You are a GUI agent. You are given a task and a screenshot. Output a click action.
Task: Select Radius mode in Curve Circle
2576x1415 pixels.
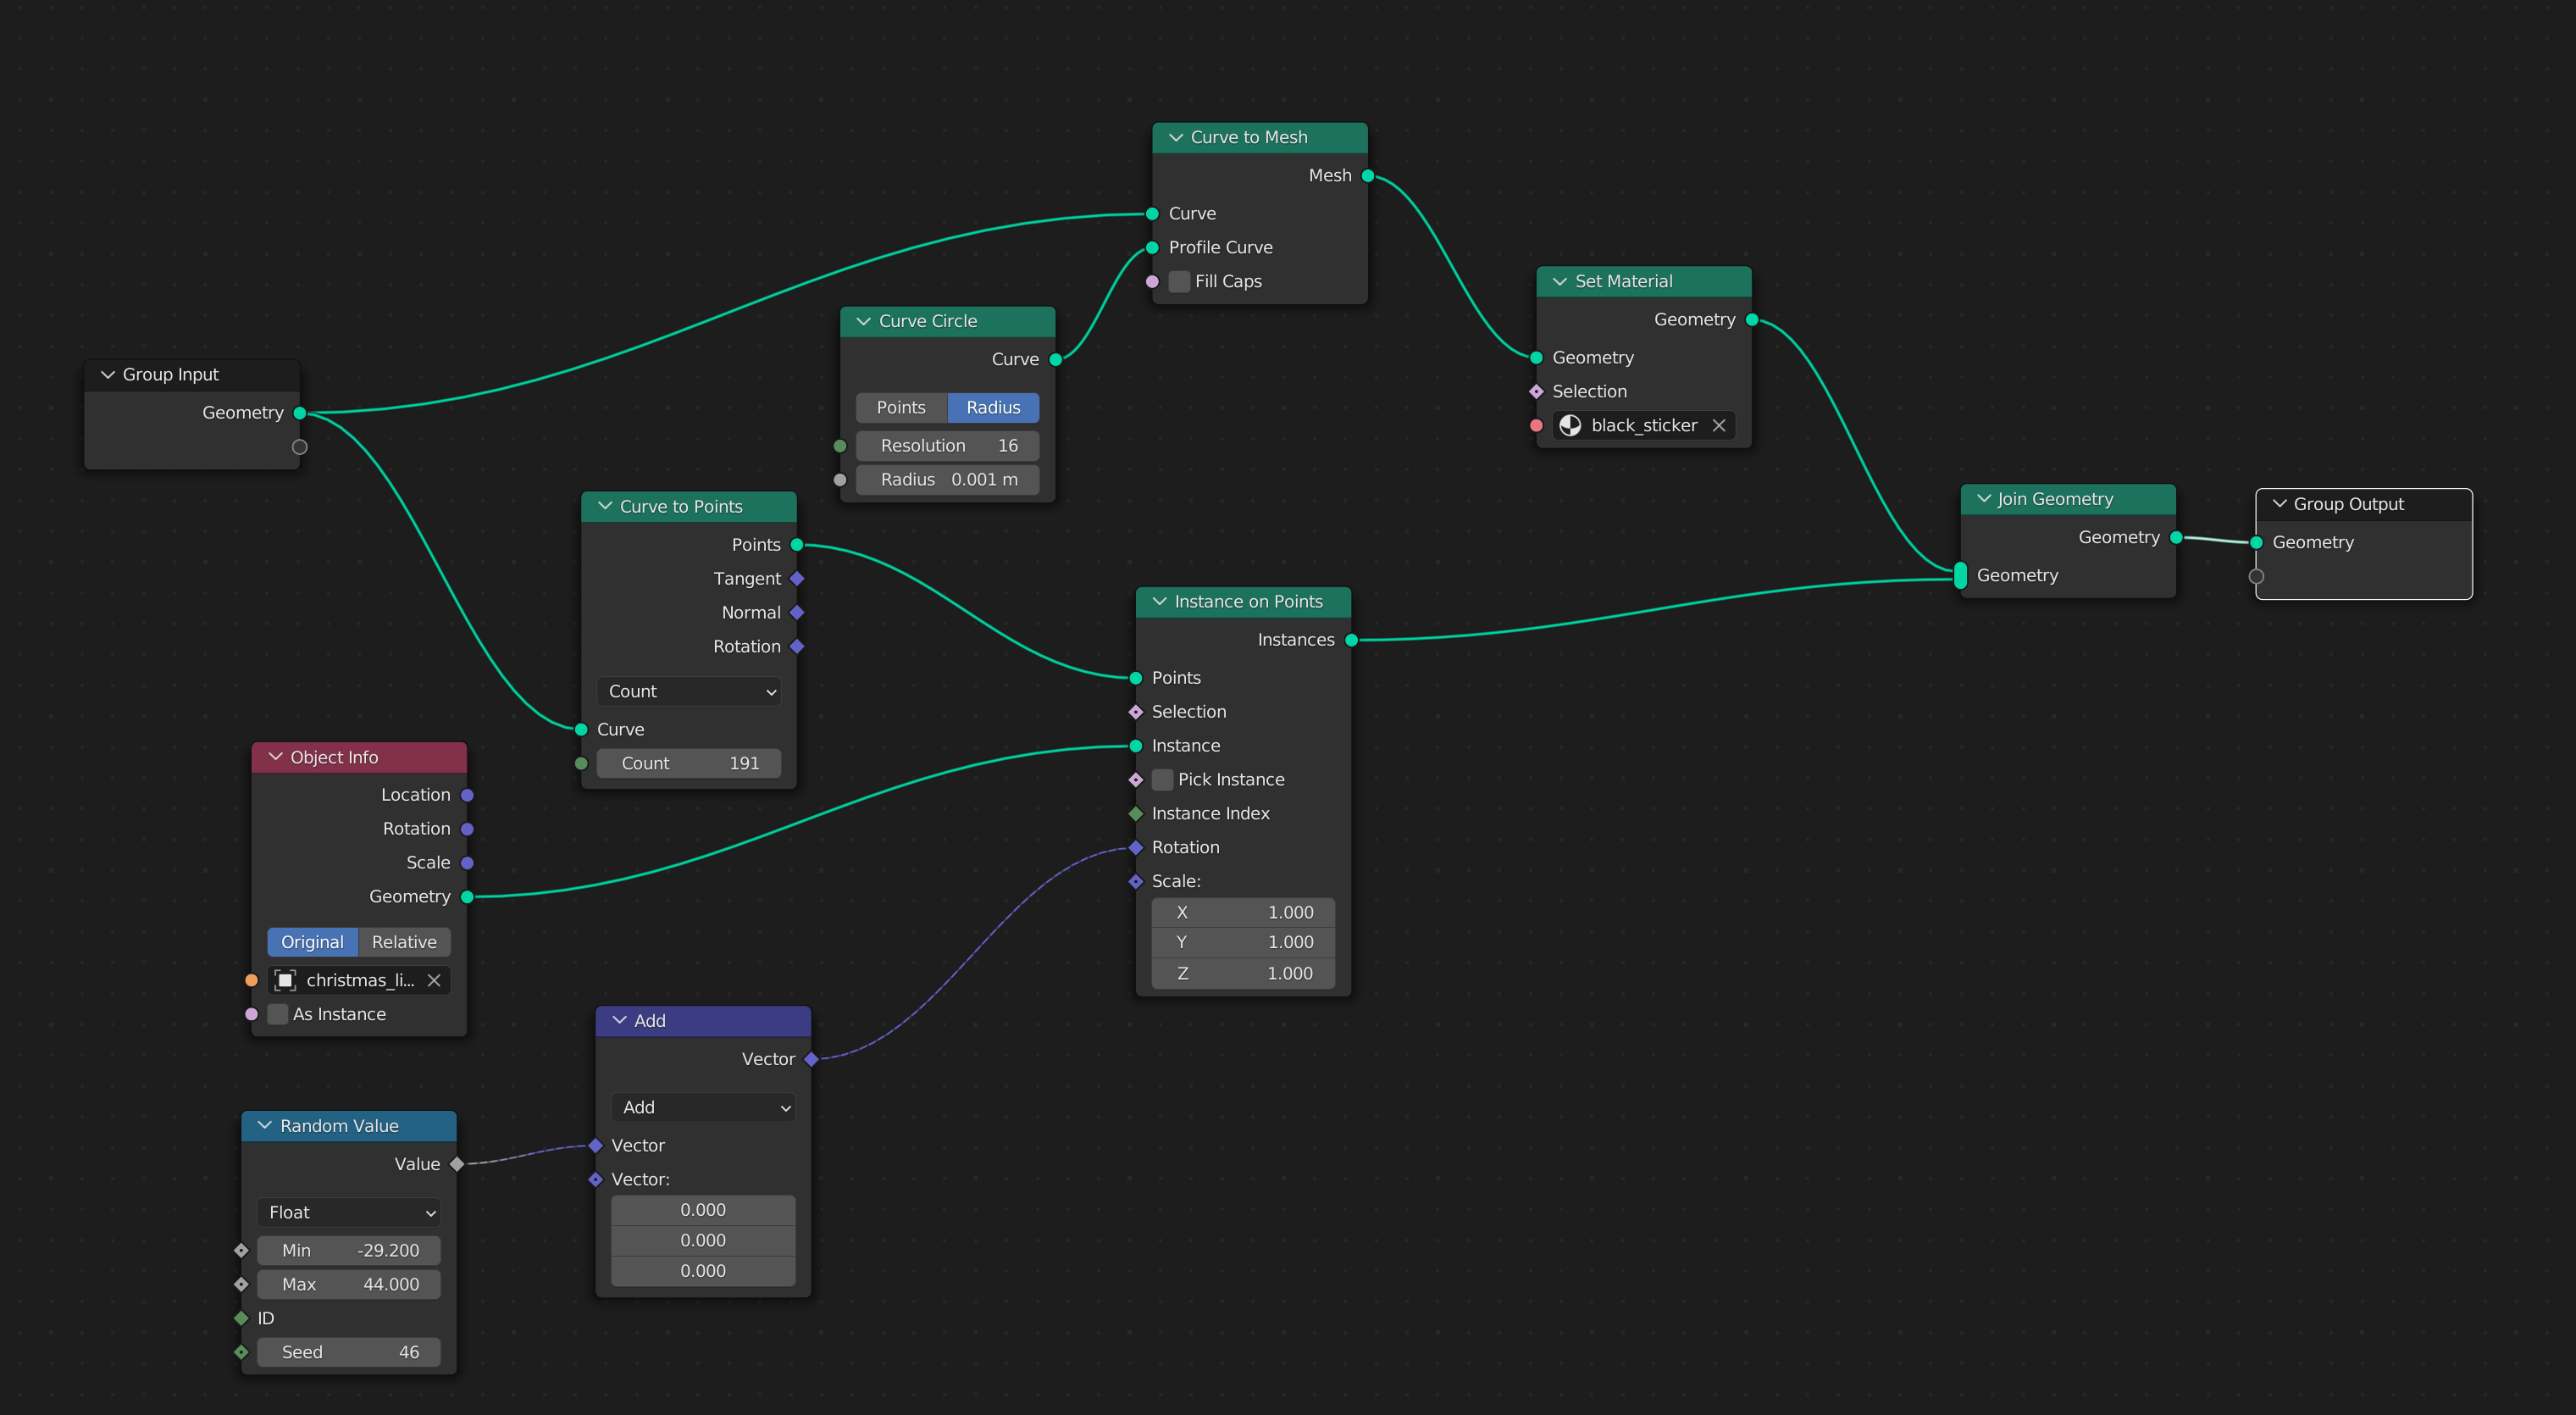point(993,408)
